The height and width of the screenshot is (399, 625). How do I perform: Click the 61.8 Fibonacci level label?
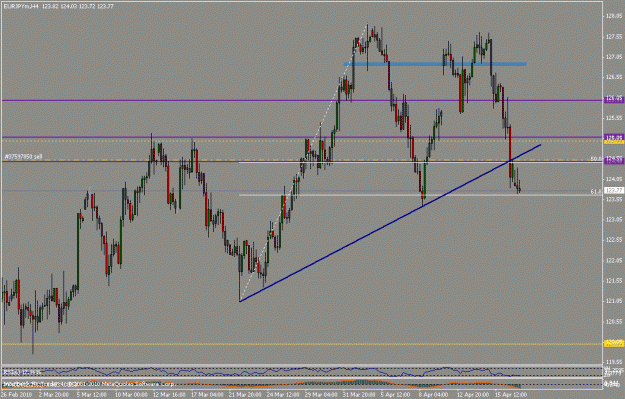click(x=596, y=192)
